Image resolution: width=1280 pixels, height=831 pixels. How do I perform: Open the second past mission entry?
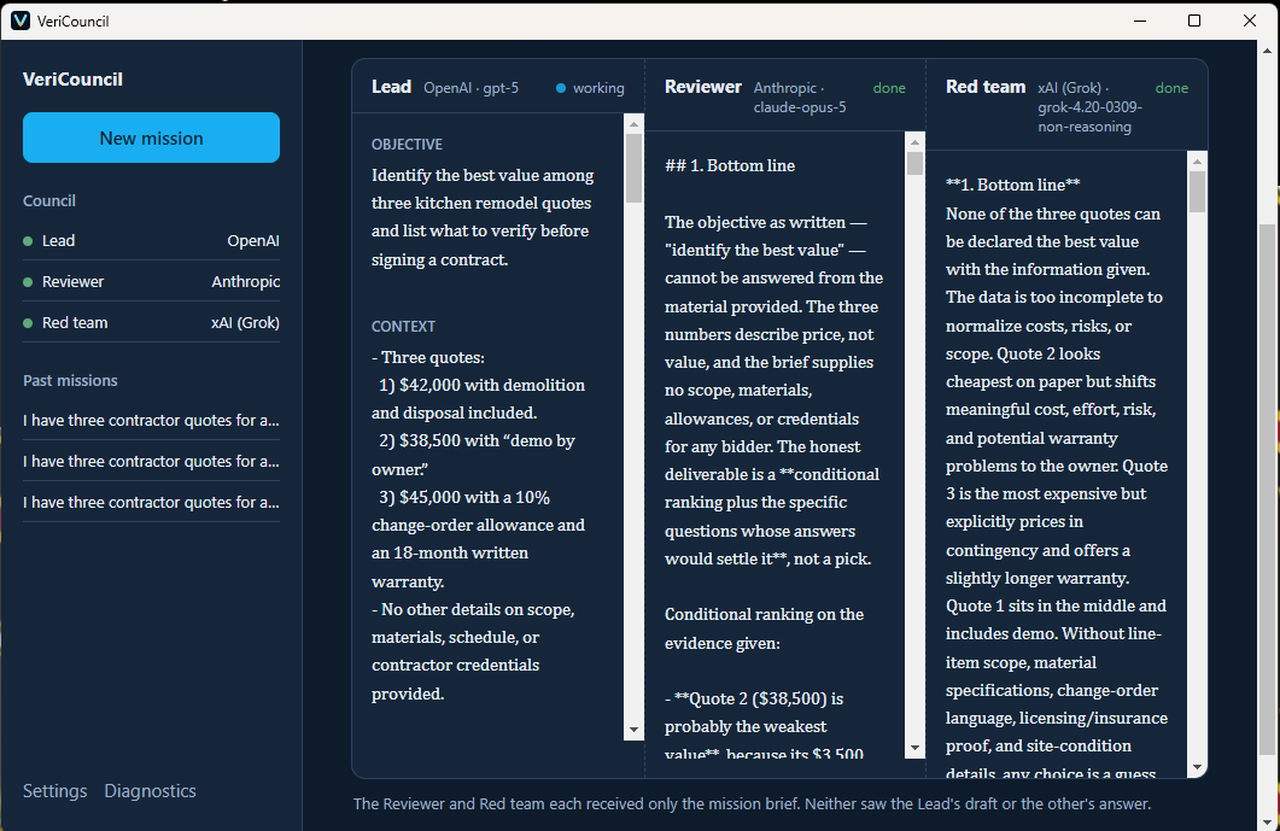click(x=151, y=461)
